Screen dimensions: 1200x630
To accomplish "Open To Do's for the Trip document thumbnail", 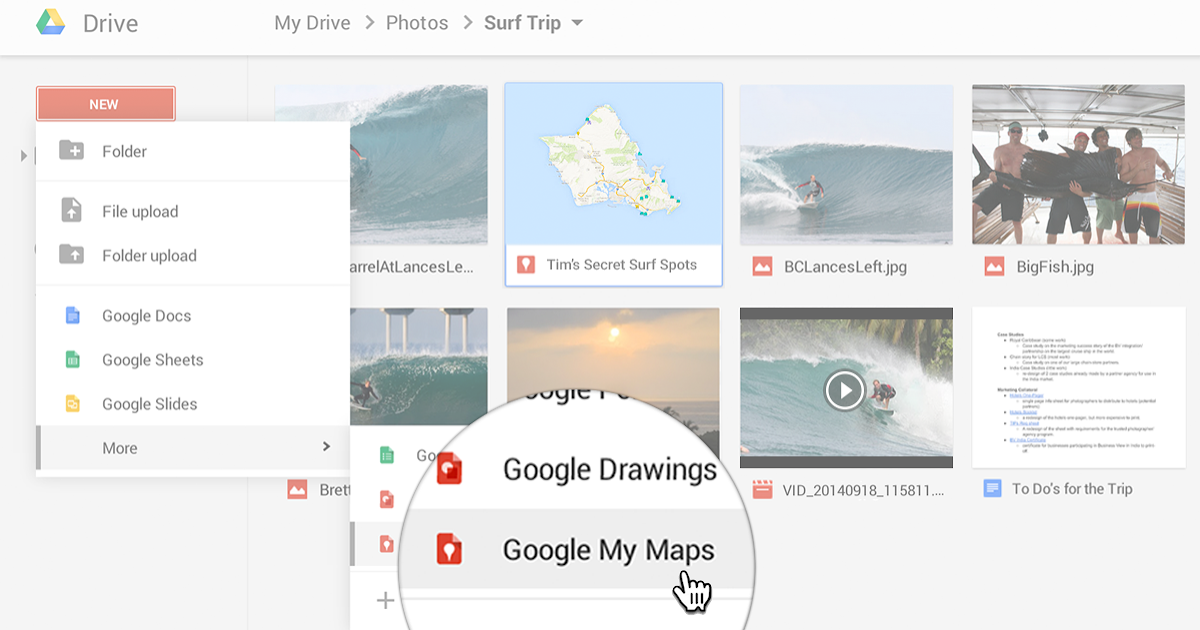I will 1078,388.
